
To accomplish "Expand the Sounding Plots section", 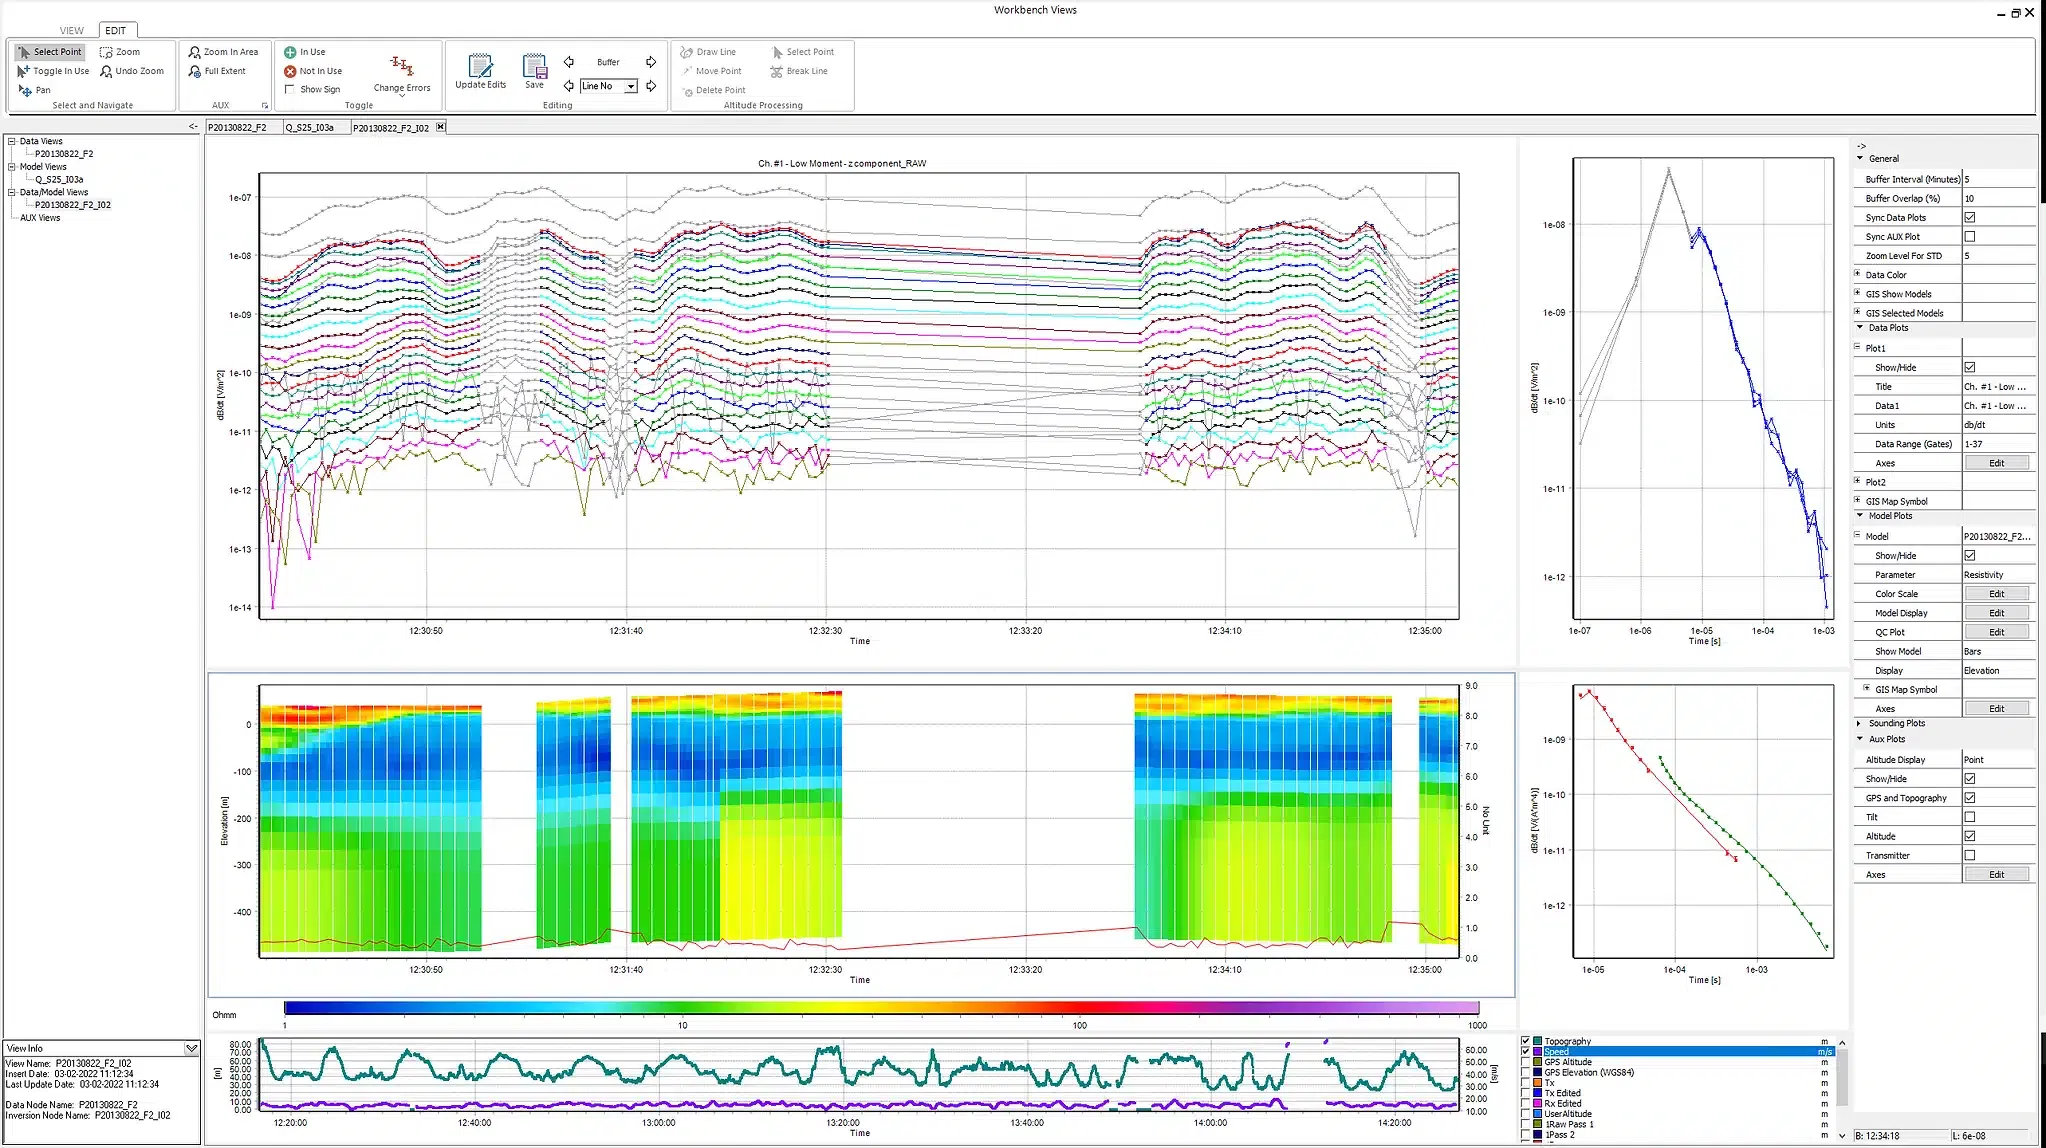I will [1859, 723].
